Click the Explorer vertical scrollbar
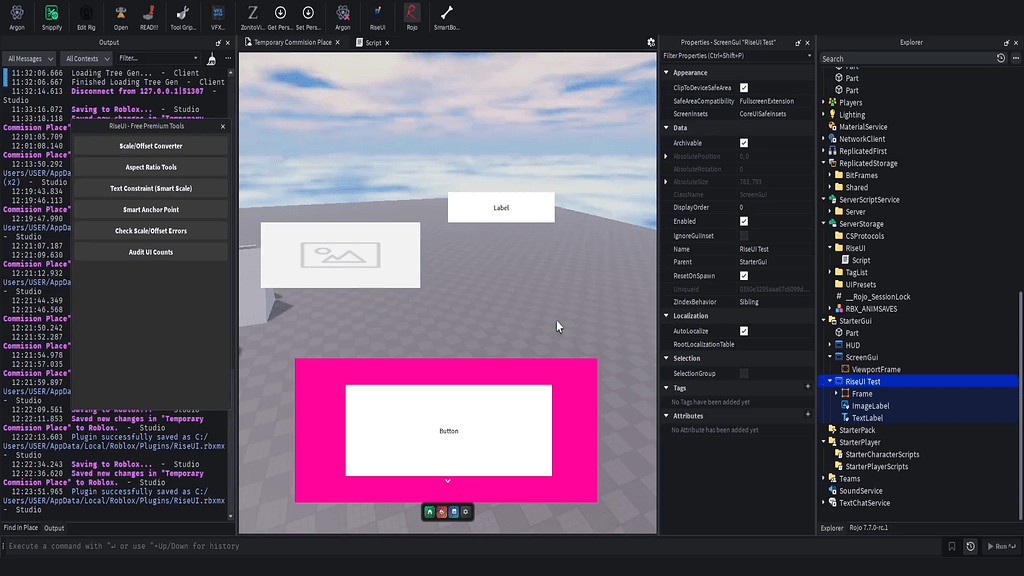The image size is (1024, 576). tap(1020, 405)
